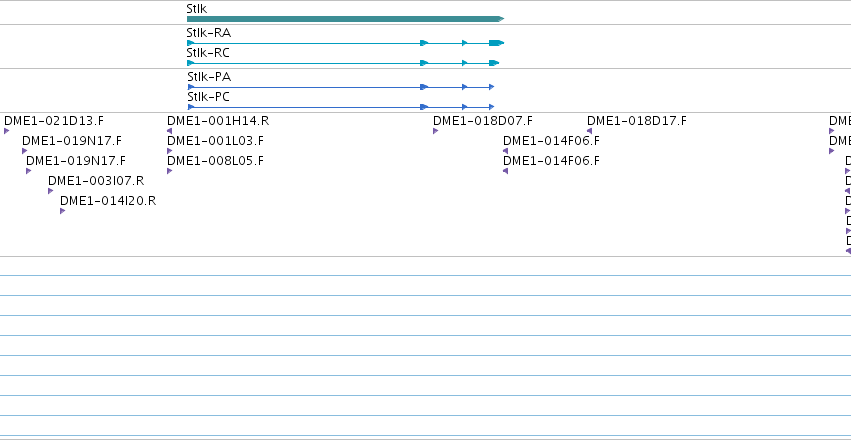Screen dimensions: 851x440
Task: Select the DME1-014I20.R arrow glyph
Action: 62,211
